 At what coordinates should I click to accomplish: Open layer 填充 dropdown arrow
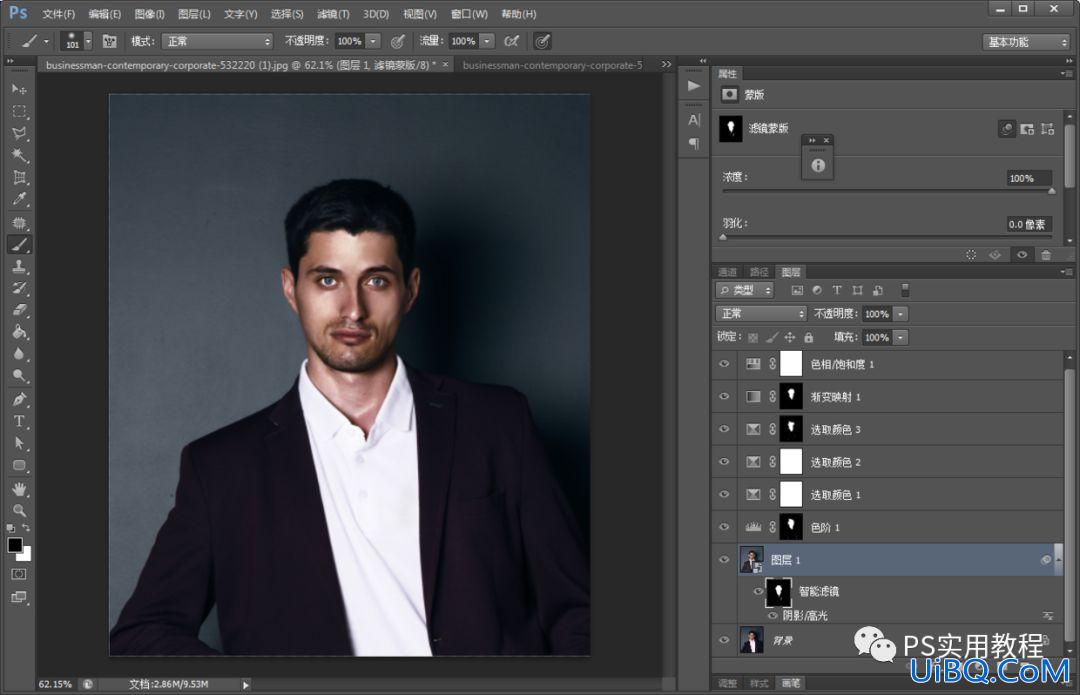pyautogui.click(x=900, y=338)
